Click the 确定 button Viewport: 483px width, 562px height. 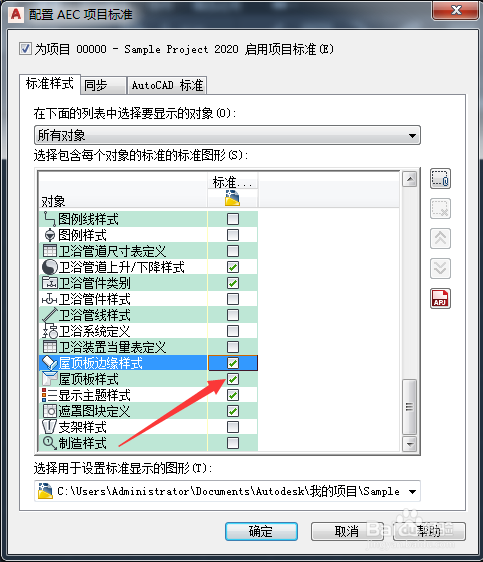coord(261,531)
